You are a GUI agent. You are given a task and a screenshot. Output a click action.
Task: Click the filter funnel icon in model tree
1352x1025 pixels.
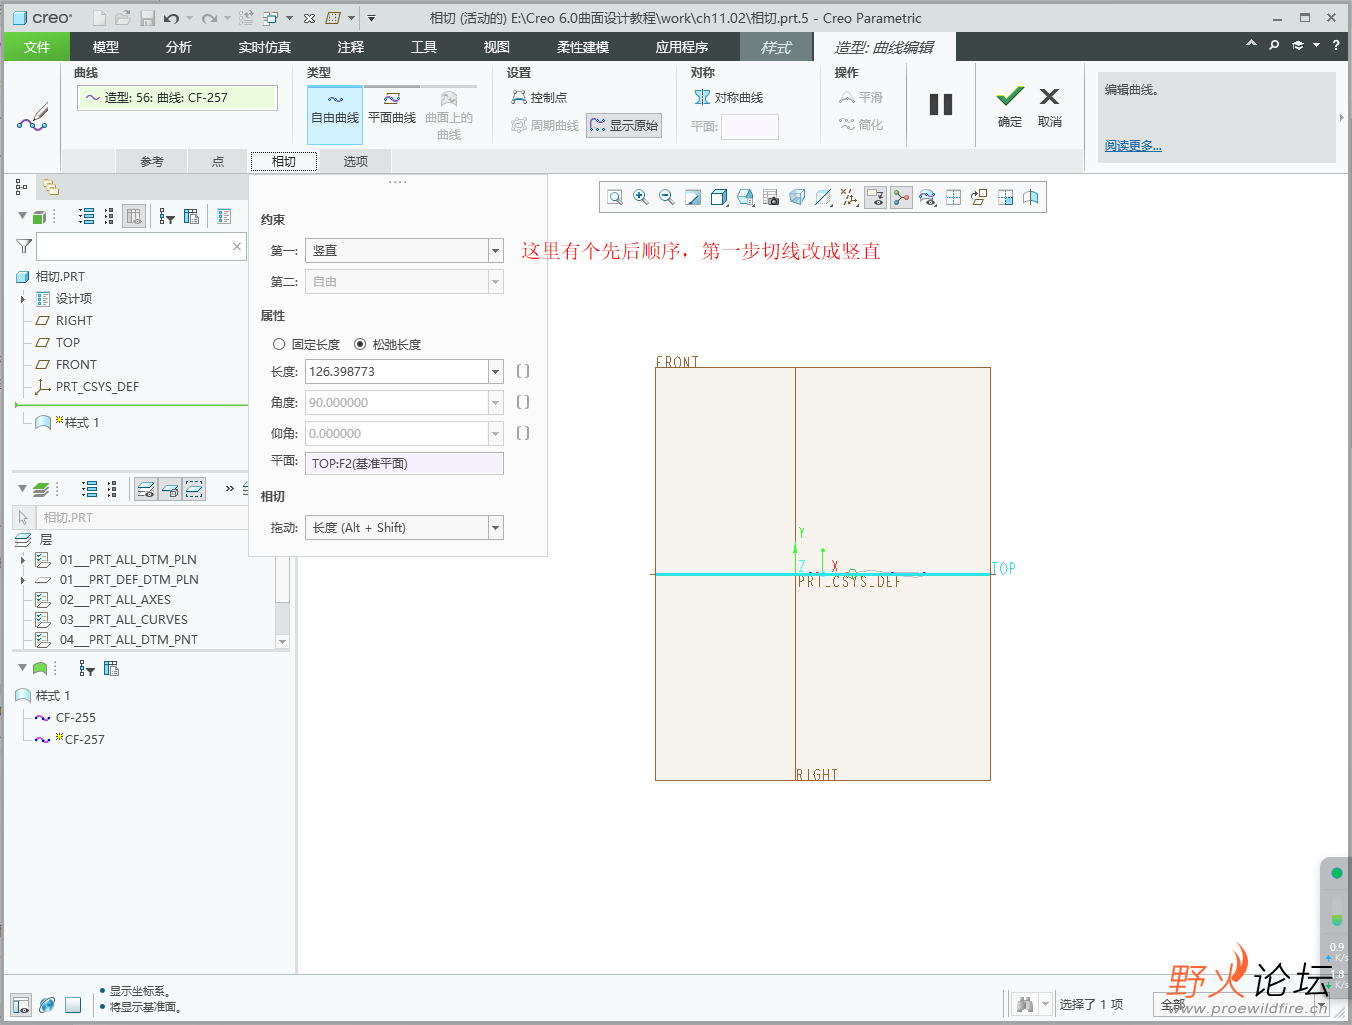pyautogui.click(x=24, y=246)
